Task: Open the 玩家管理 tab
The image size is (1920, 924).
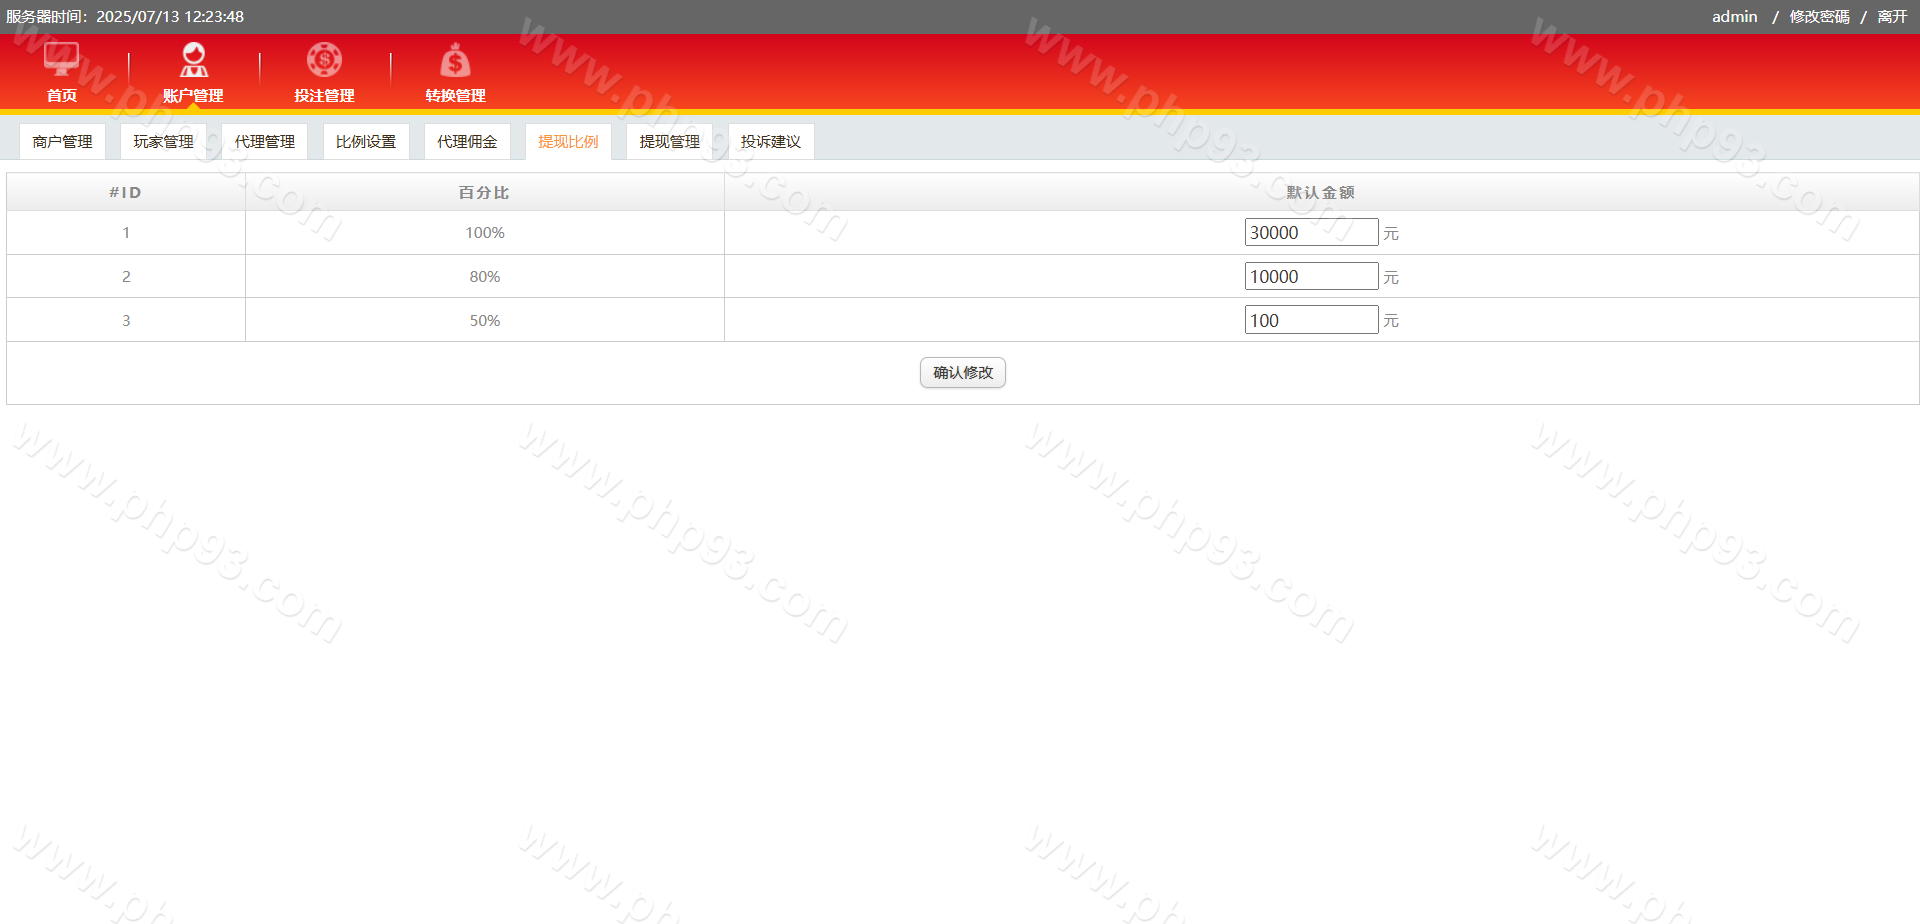Action: [163, 142]
